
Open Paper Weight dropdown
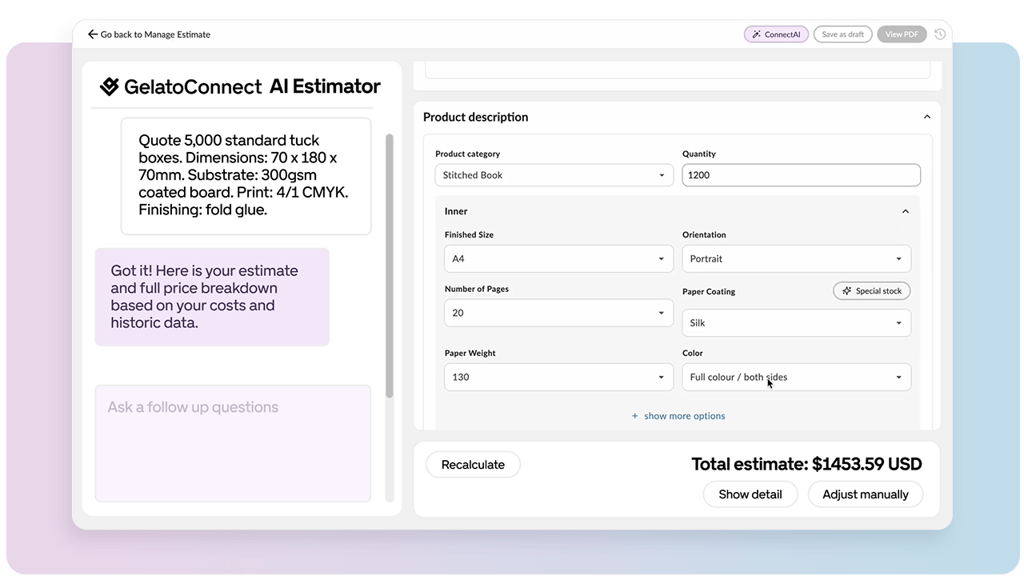[x=558, y=377]
